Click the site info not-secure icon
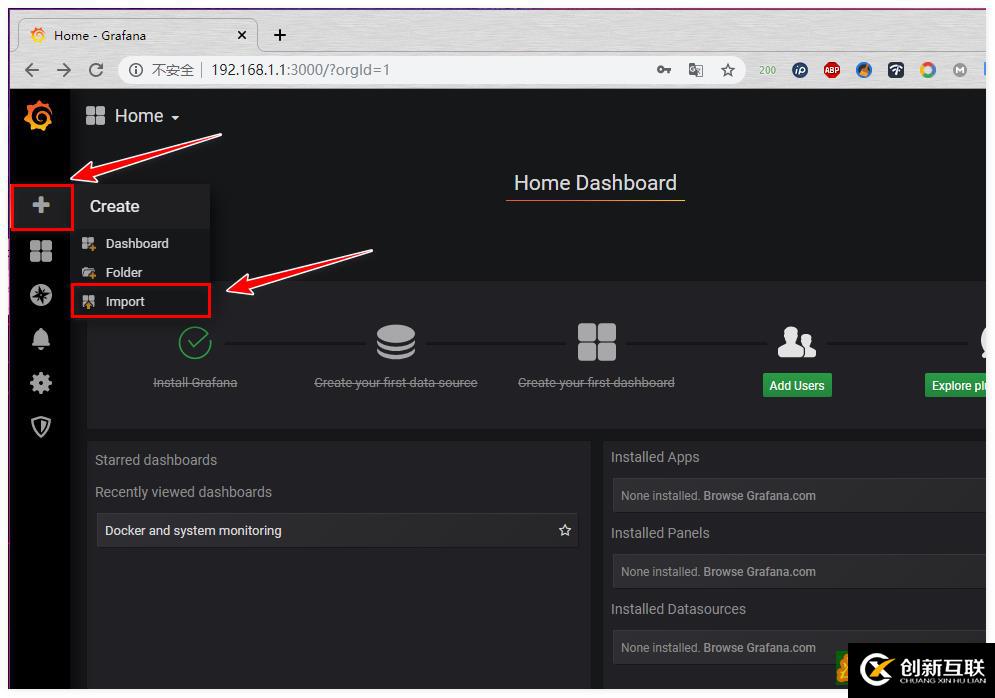This screenshot has height=698, width=995. tap(136, 70)
